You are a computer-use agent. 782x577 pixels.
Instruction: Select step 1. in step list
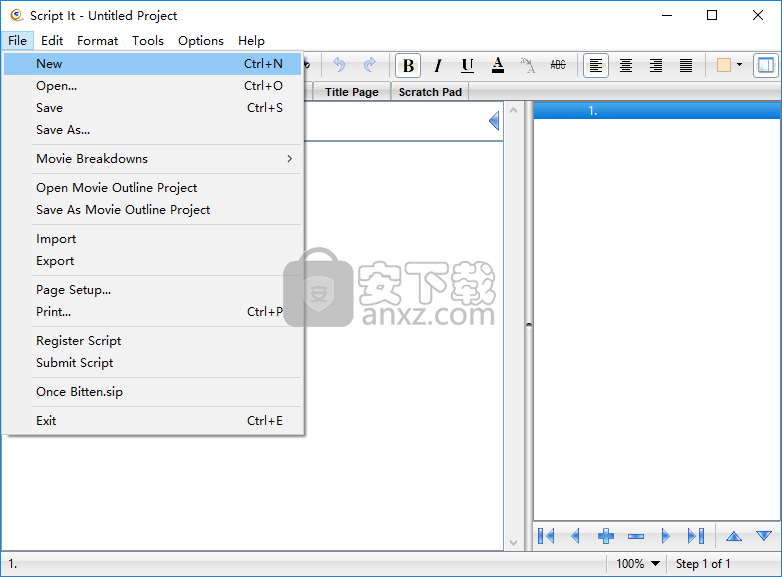coord(657,111)
